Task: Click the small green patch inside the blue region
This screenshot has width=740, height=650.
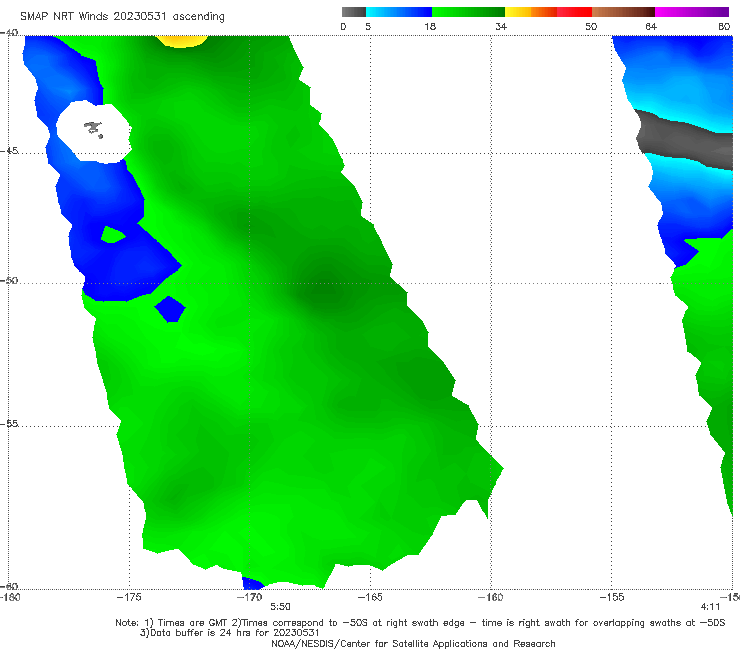Action: (x=113, y=235)
